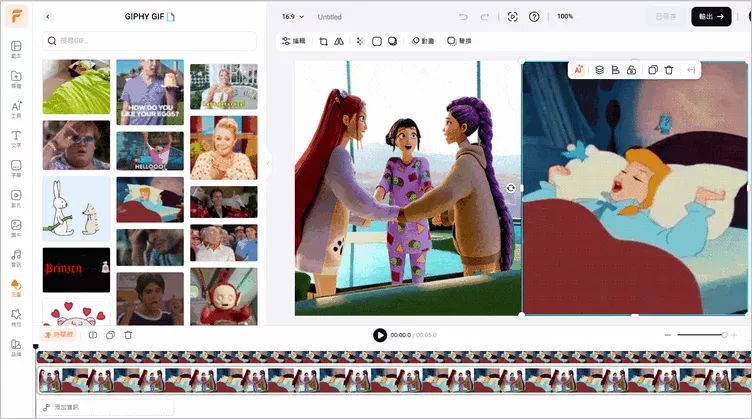Click the layers icon on floating toolbar
This screenshot has width=752, height=419.
click(x=599, y=70)
